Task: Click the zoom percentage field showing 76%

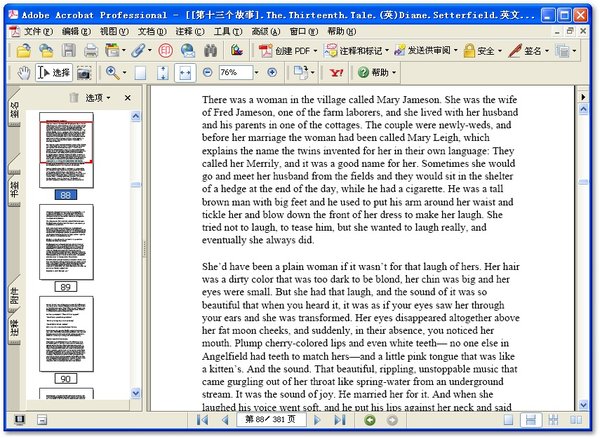Action: [236, 72]
